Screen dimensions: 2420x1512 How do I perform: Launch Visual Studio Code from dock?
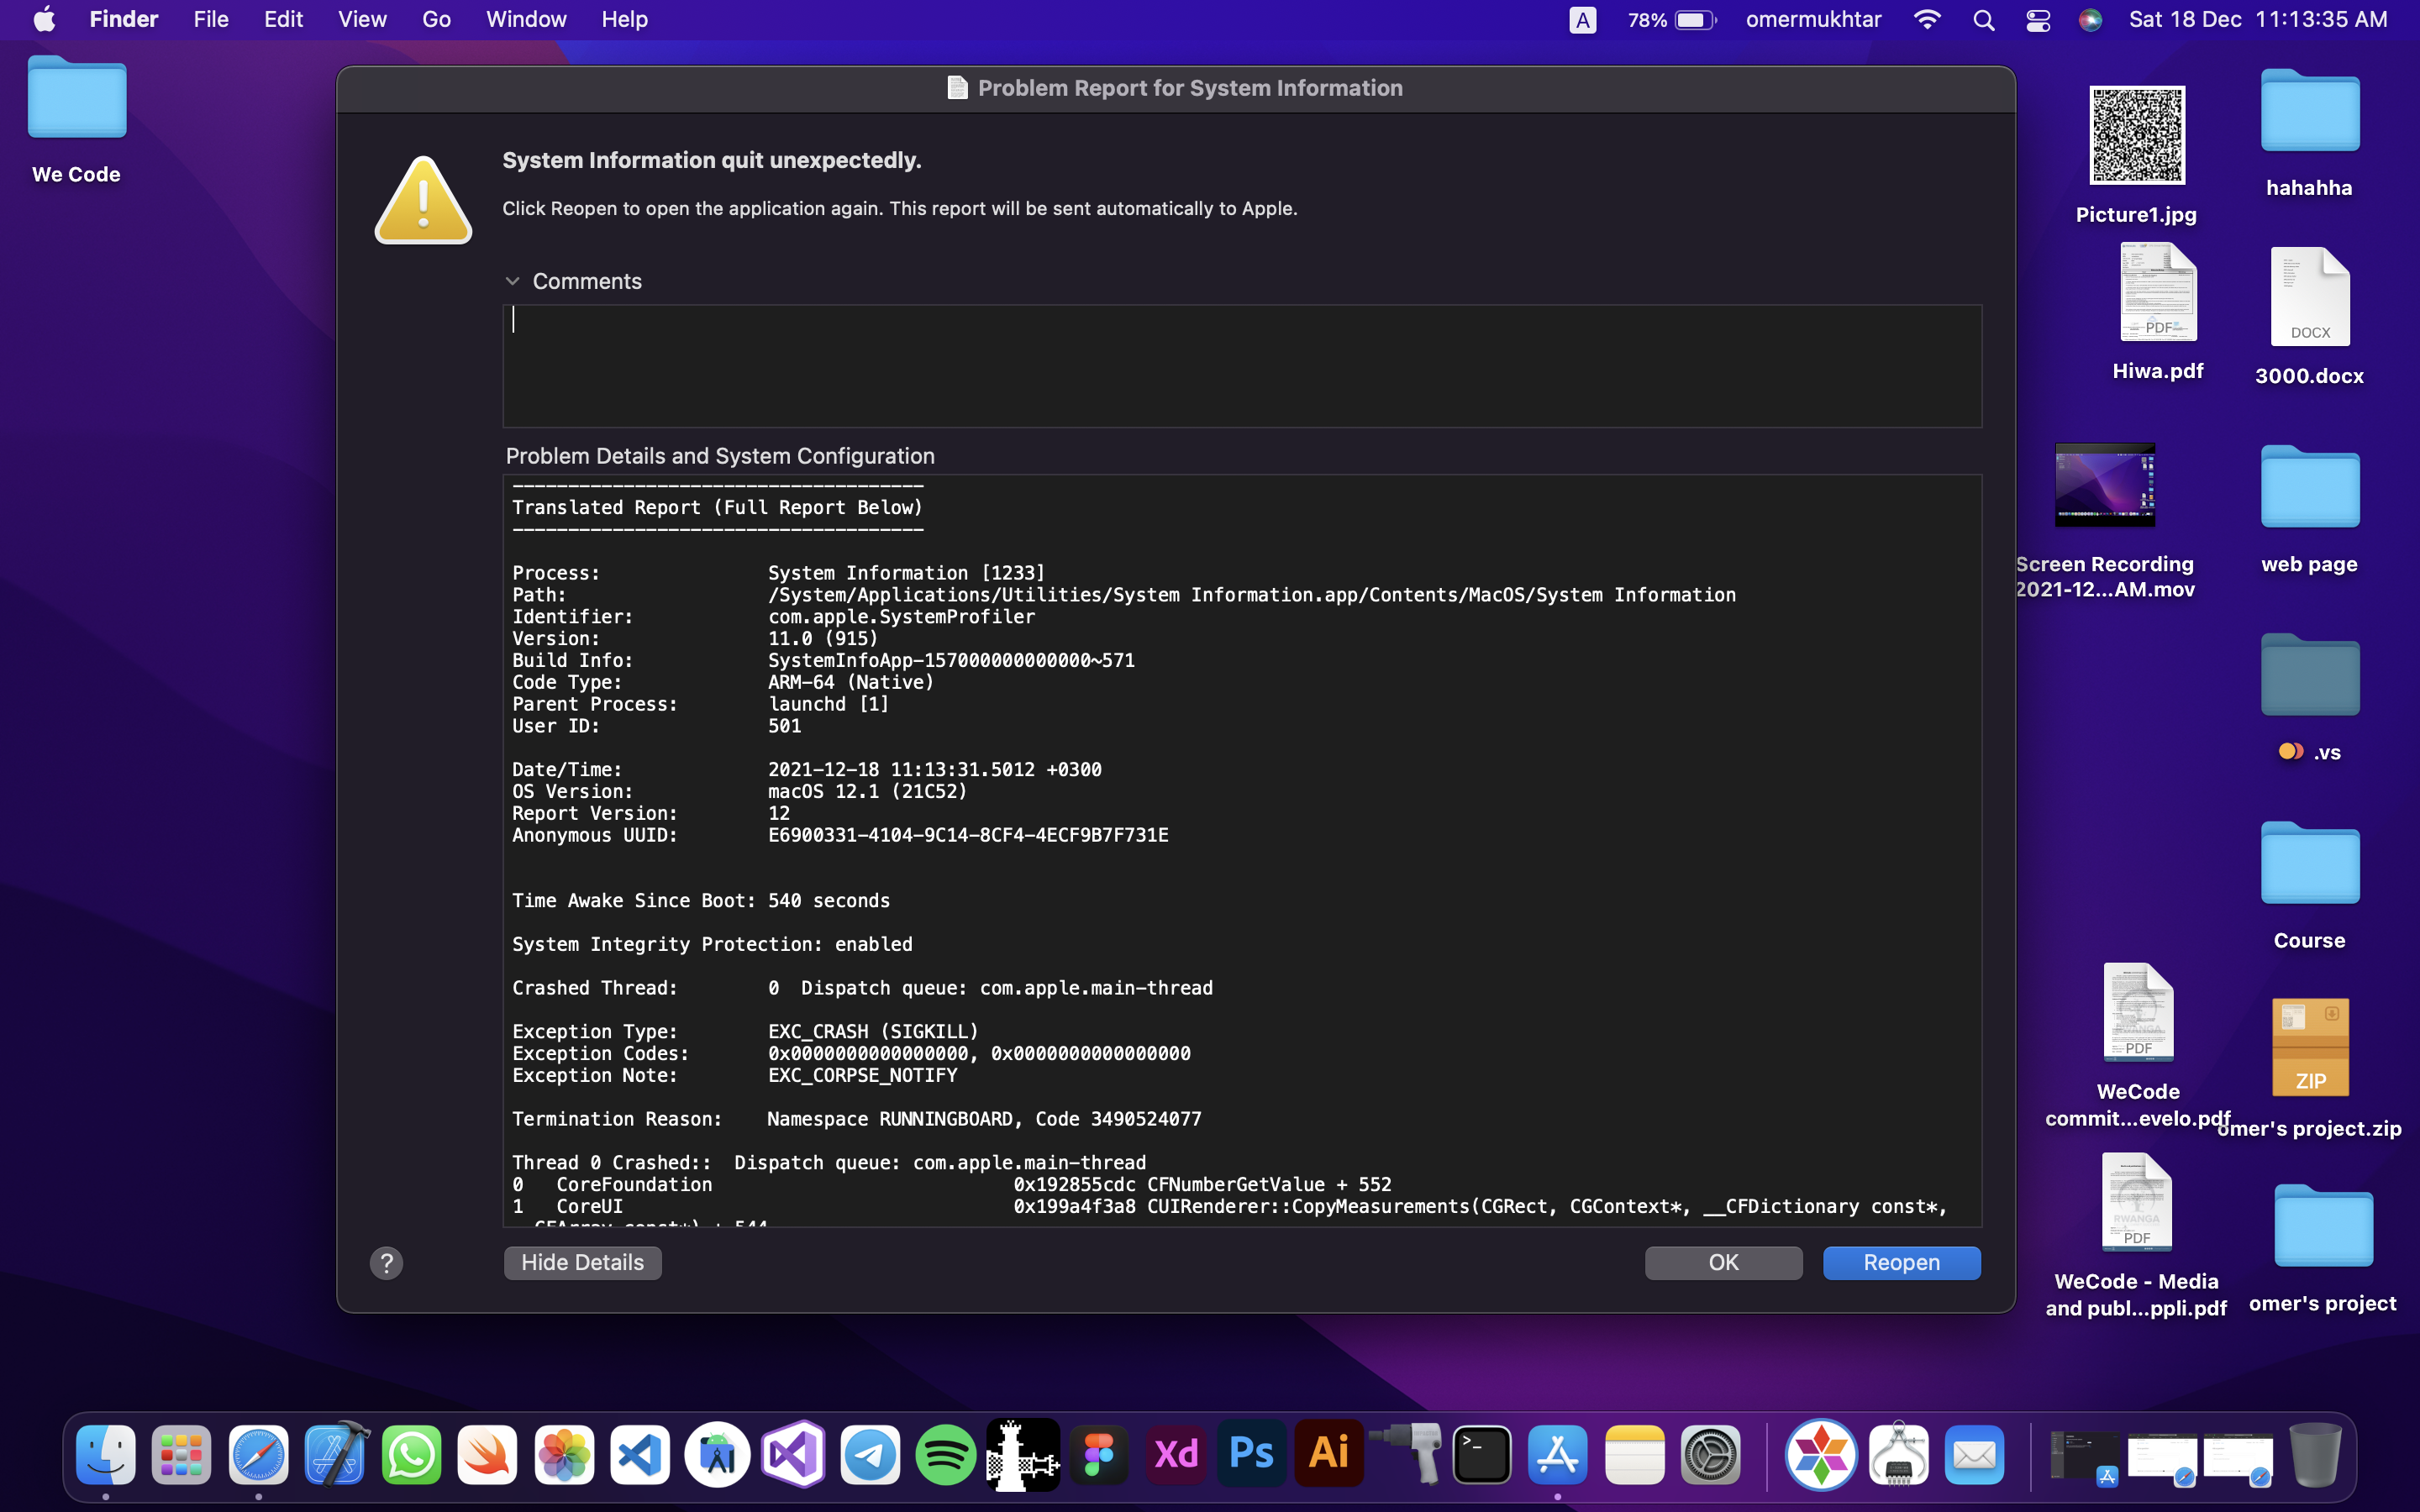(x=641, y=1455)
